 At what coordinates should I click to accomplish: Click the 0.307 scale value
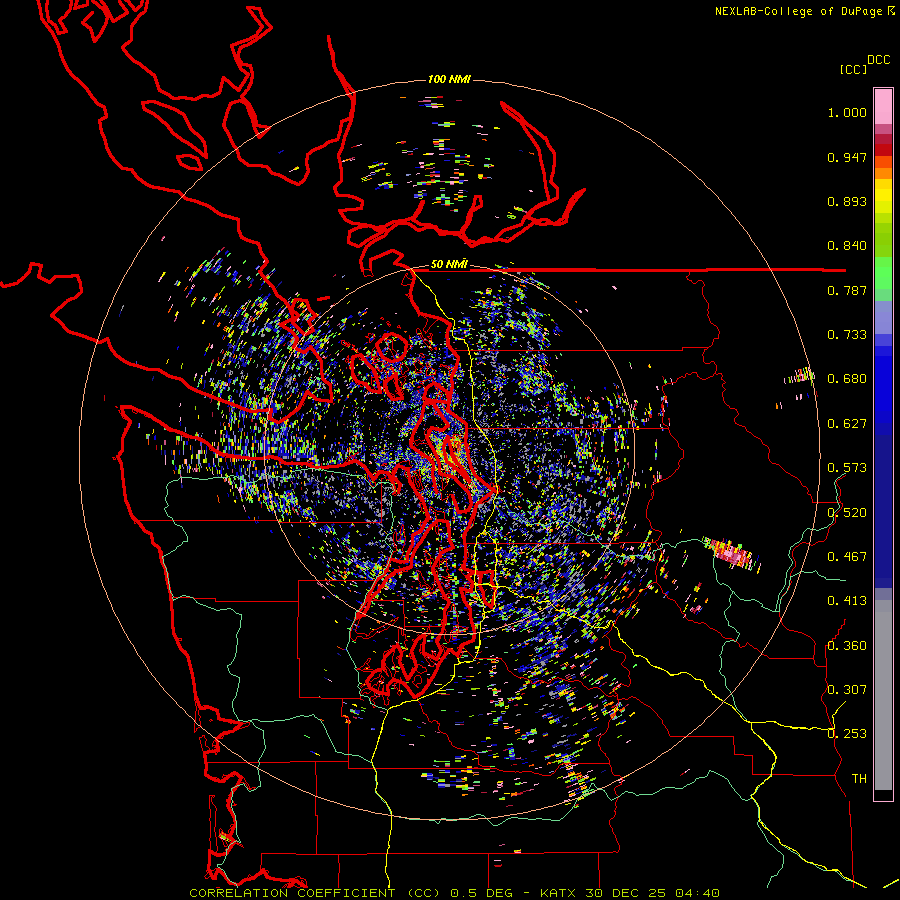pyautogui.click(x=847, y=690)
